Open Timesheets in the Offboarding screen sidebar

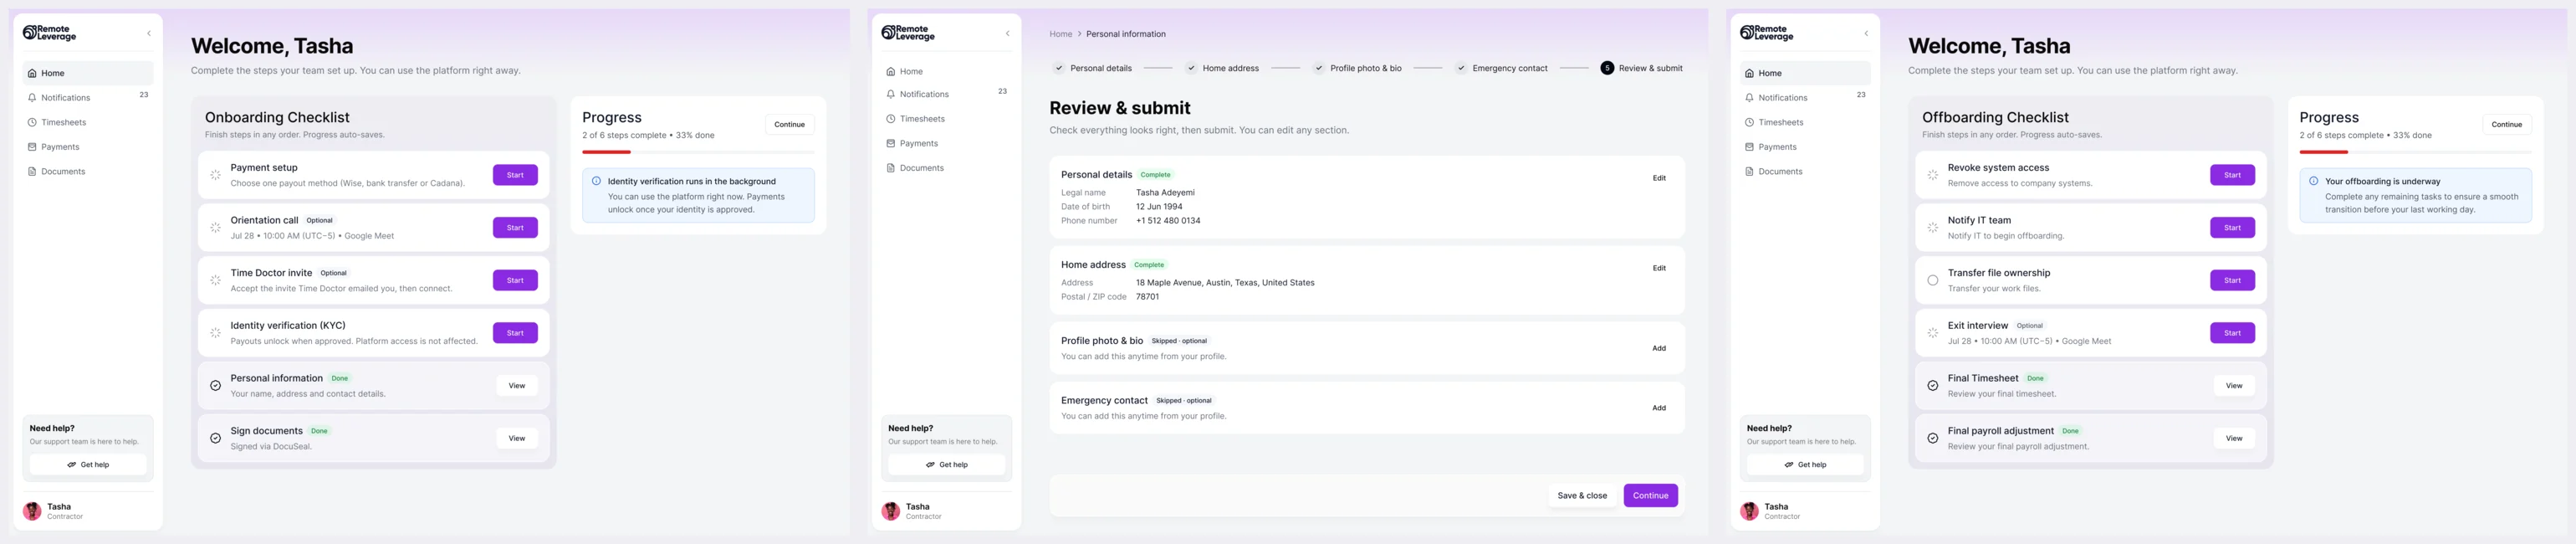1805,122
